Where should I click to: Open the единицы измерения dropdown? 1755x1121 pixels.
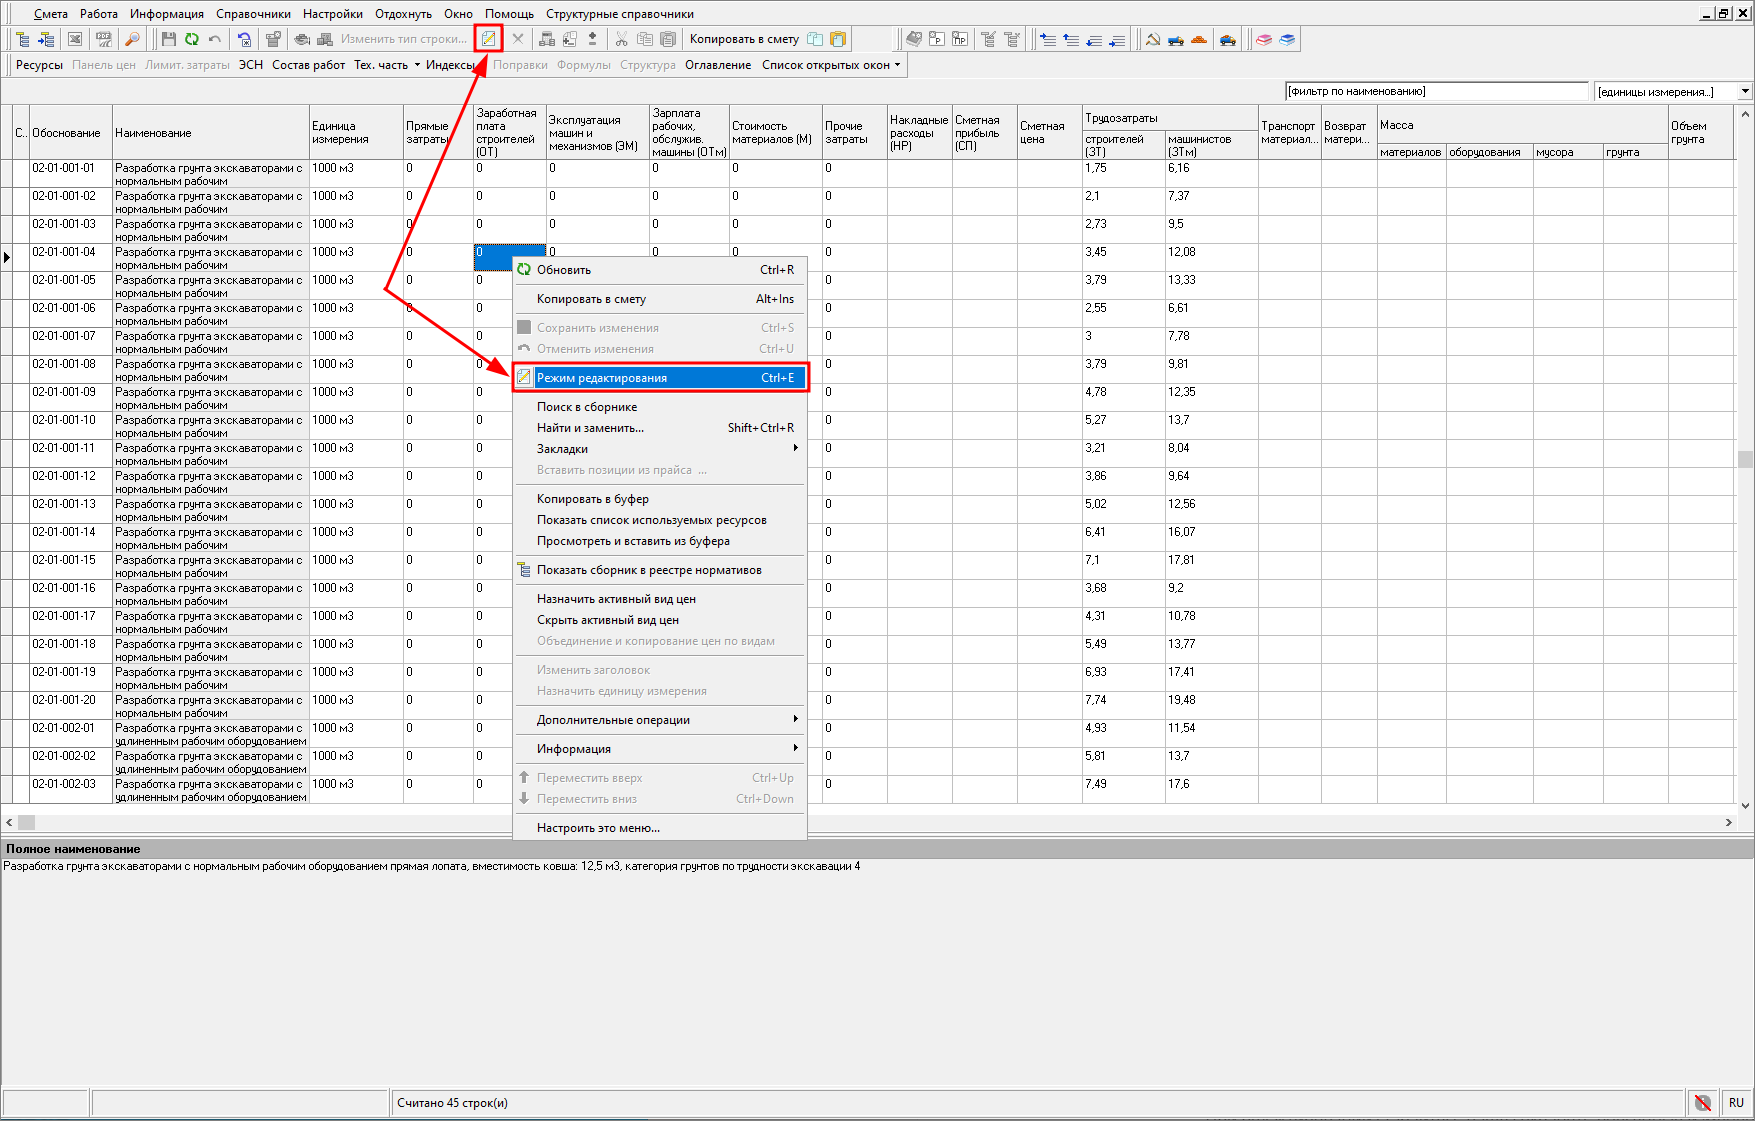click(x=1745, y=92)
